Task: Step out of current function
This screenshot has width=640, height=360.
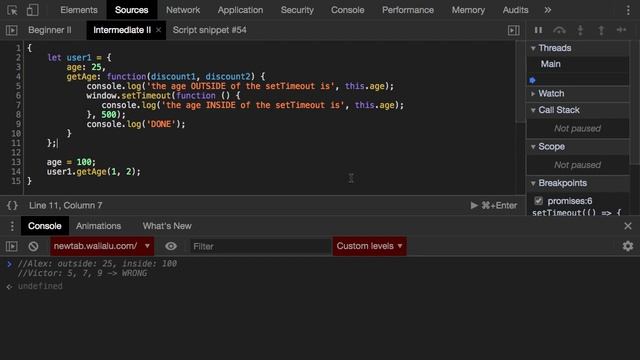Action: click(601, 30)
